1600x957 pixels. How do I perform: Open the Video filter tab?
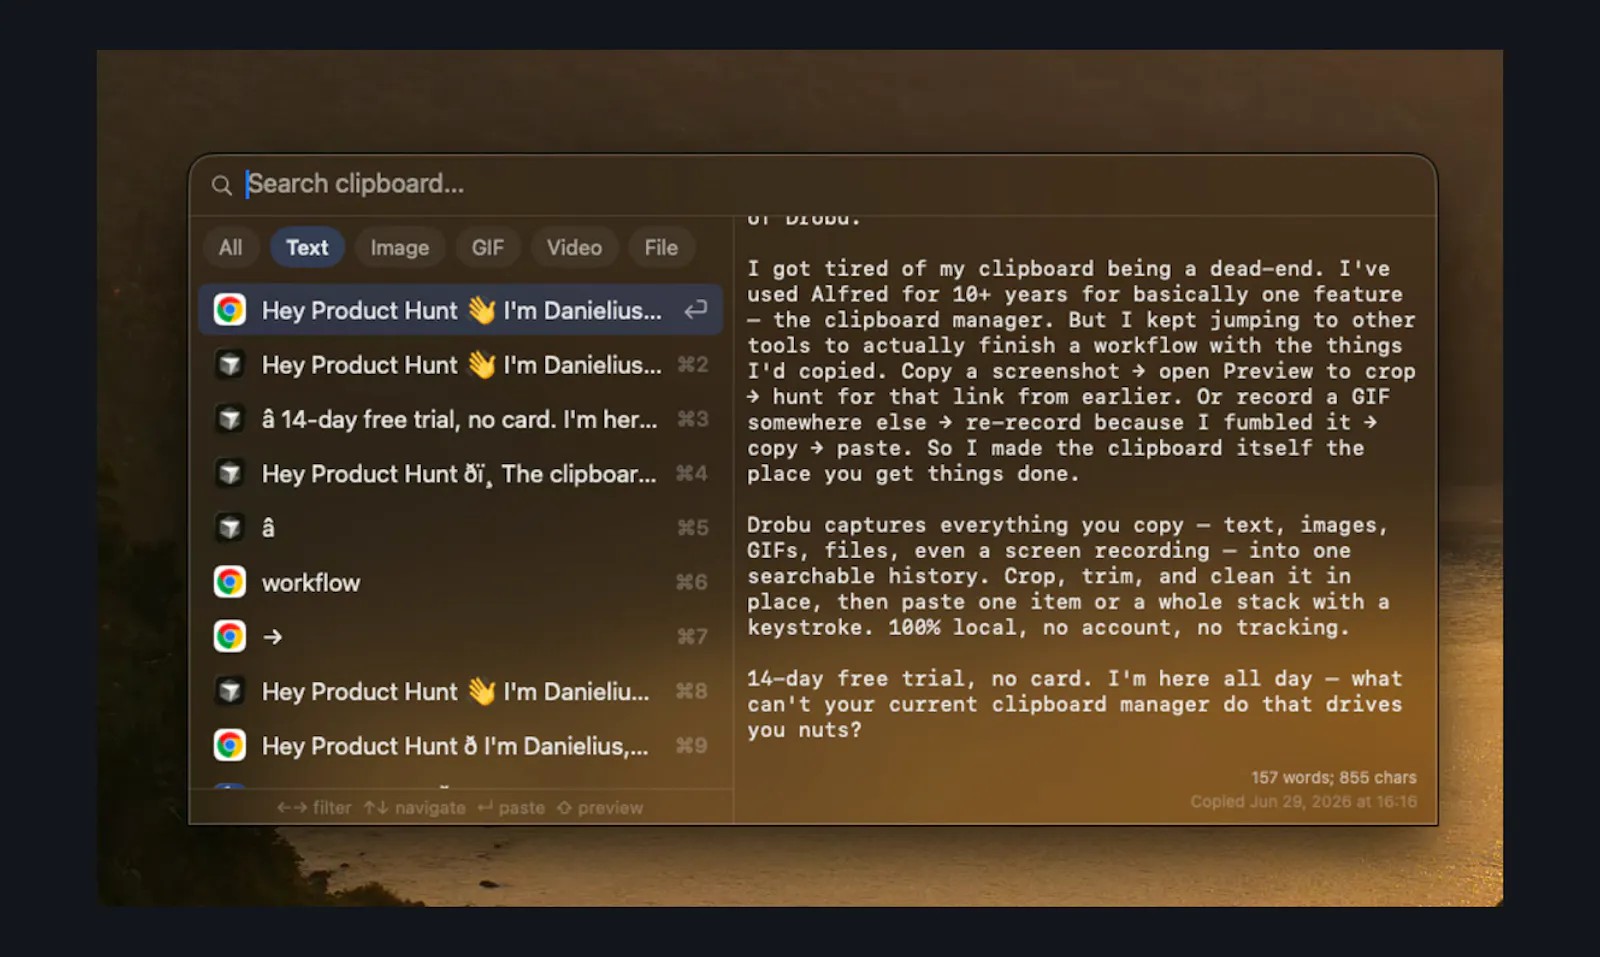pos(574,248)
